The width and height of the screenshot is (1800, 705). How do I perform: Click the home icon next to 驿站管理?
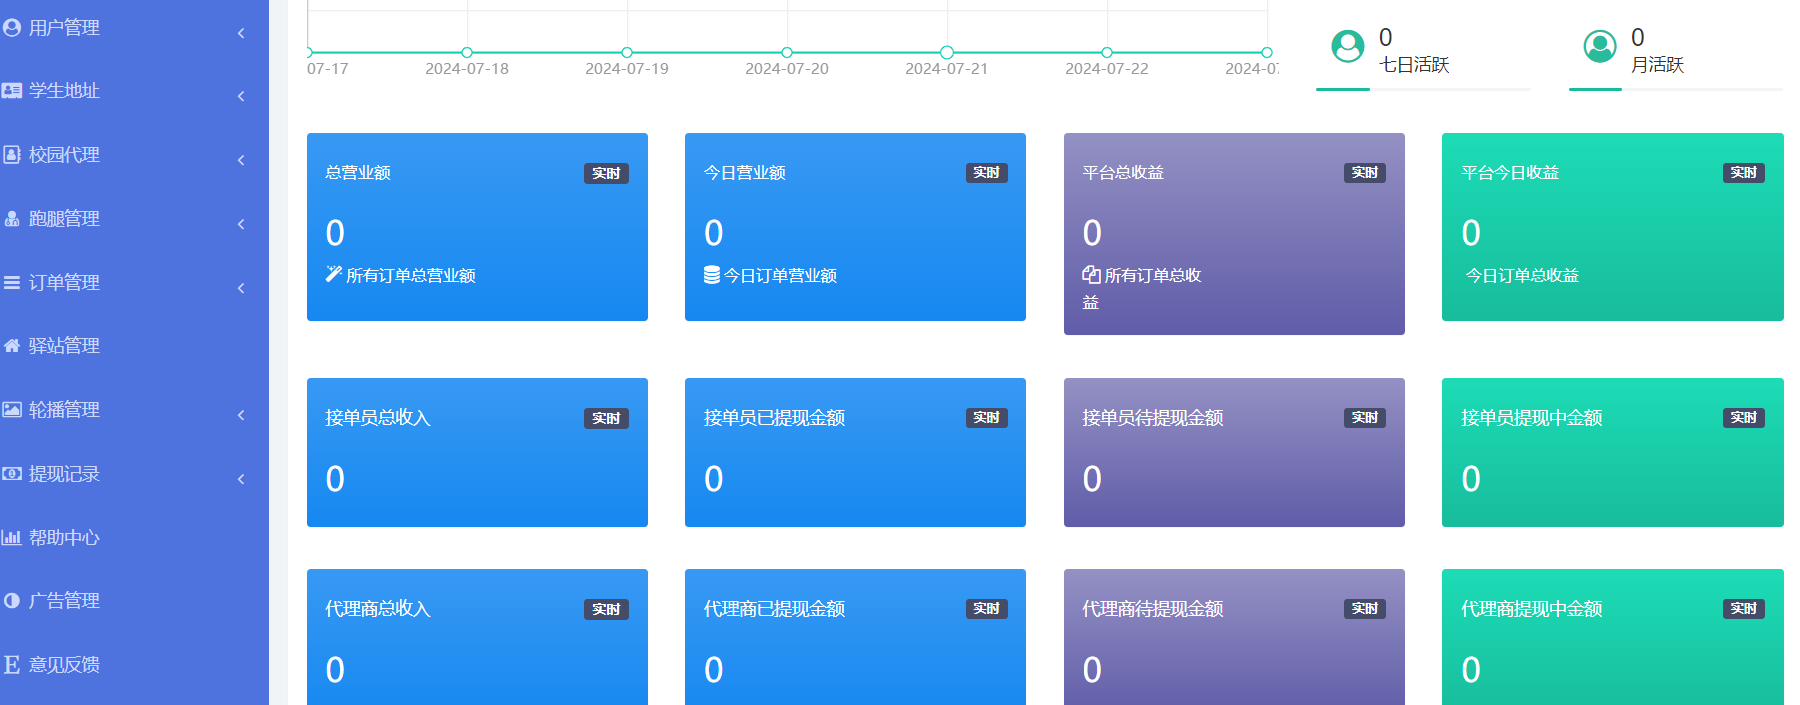click(12, 346)
